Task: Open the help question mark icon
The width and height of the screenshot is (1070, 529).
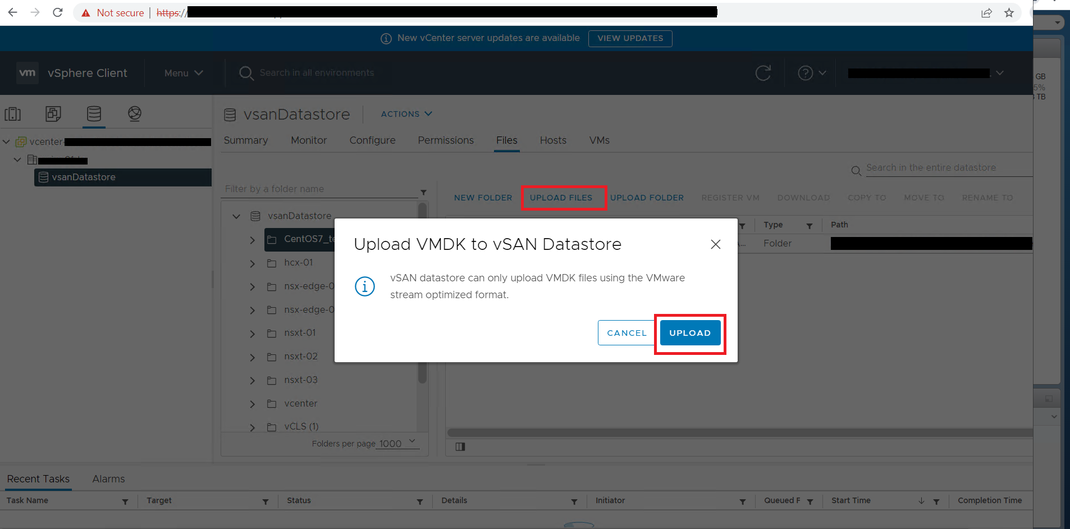Action: (x=805, y=73)
